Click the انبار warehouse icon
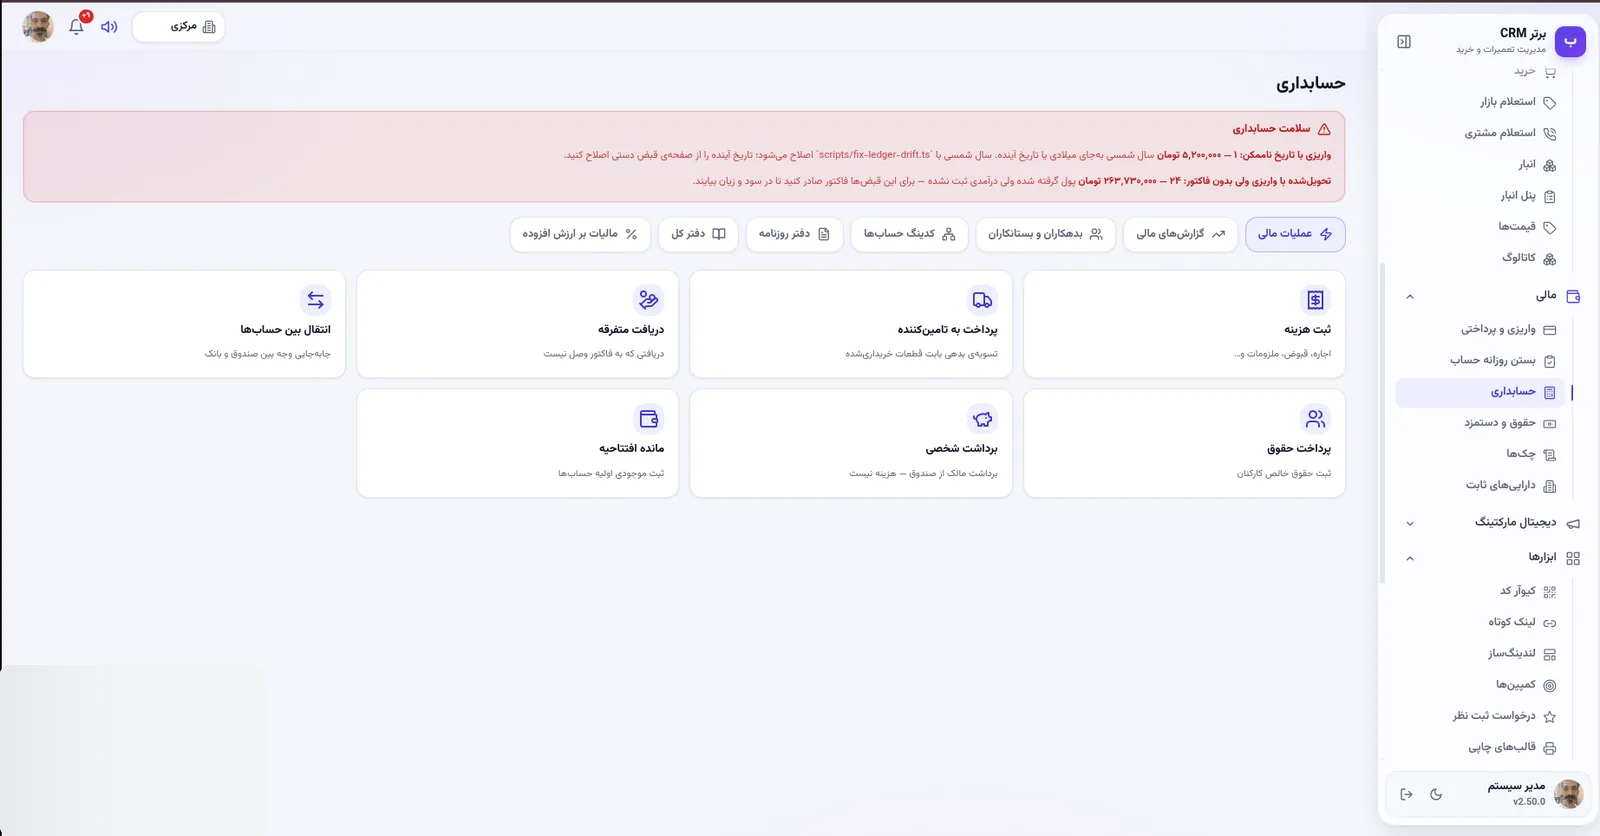This screenshot has height=836, width=1600. point(1550,165)
